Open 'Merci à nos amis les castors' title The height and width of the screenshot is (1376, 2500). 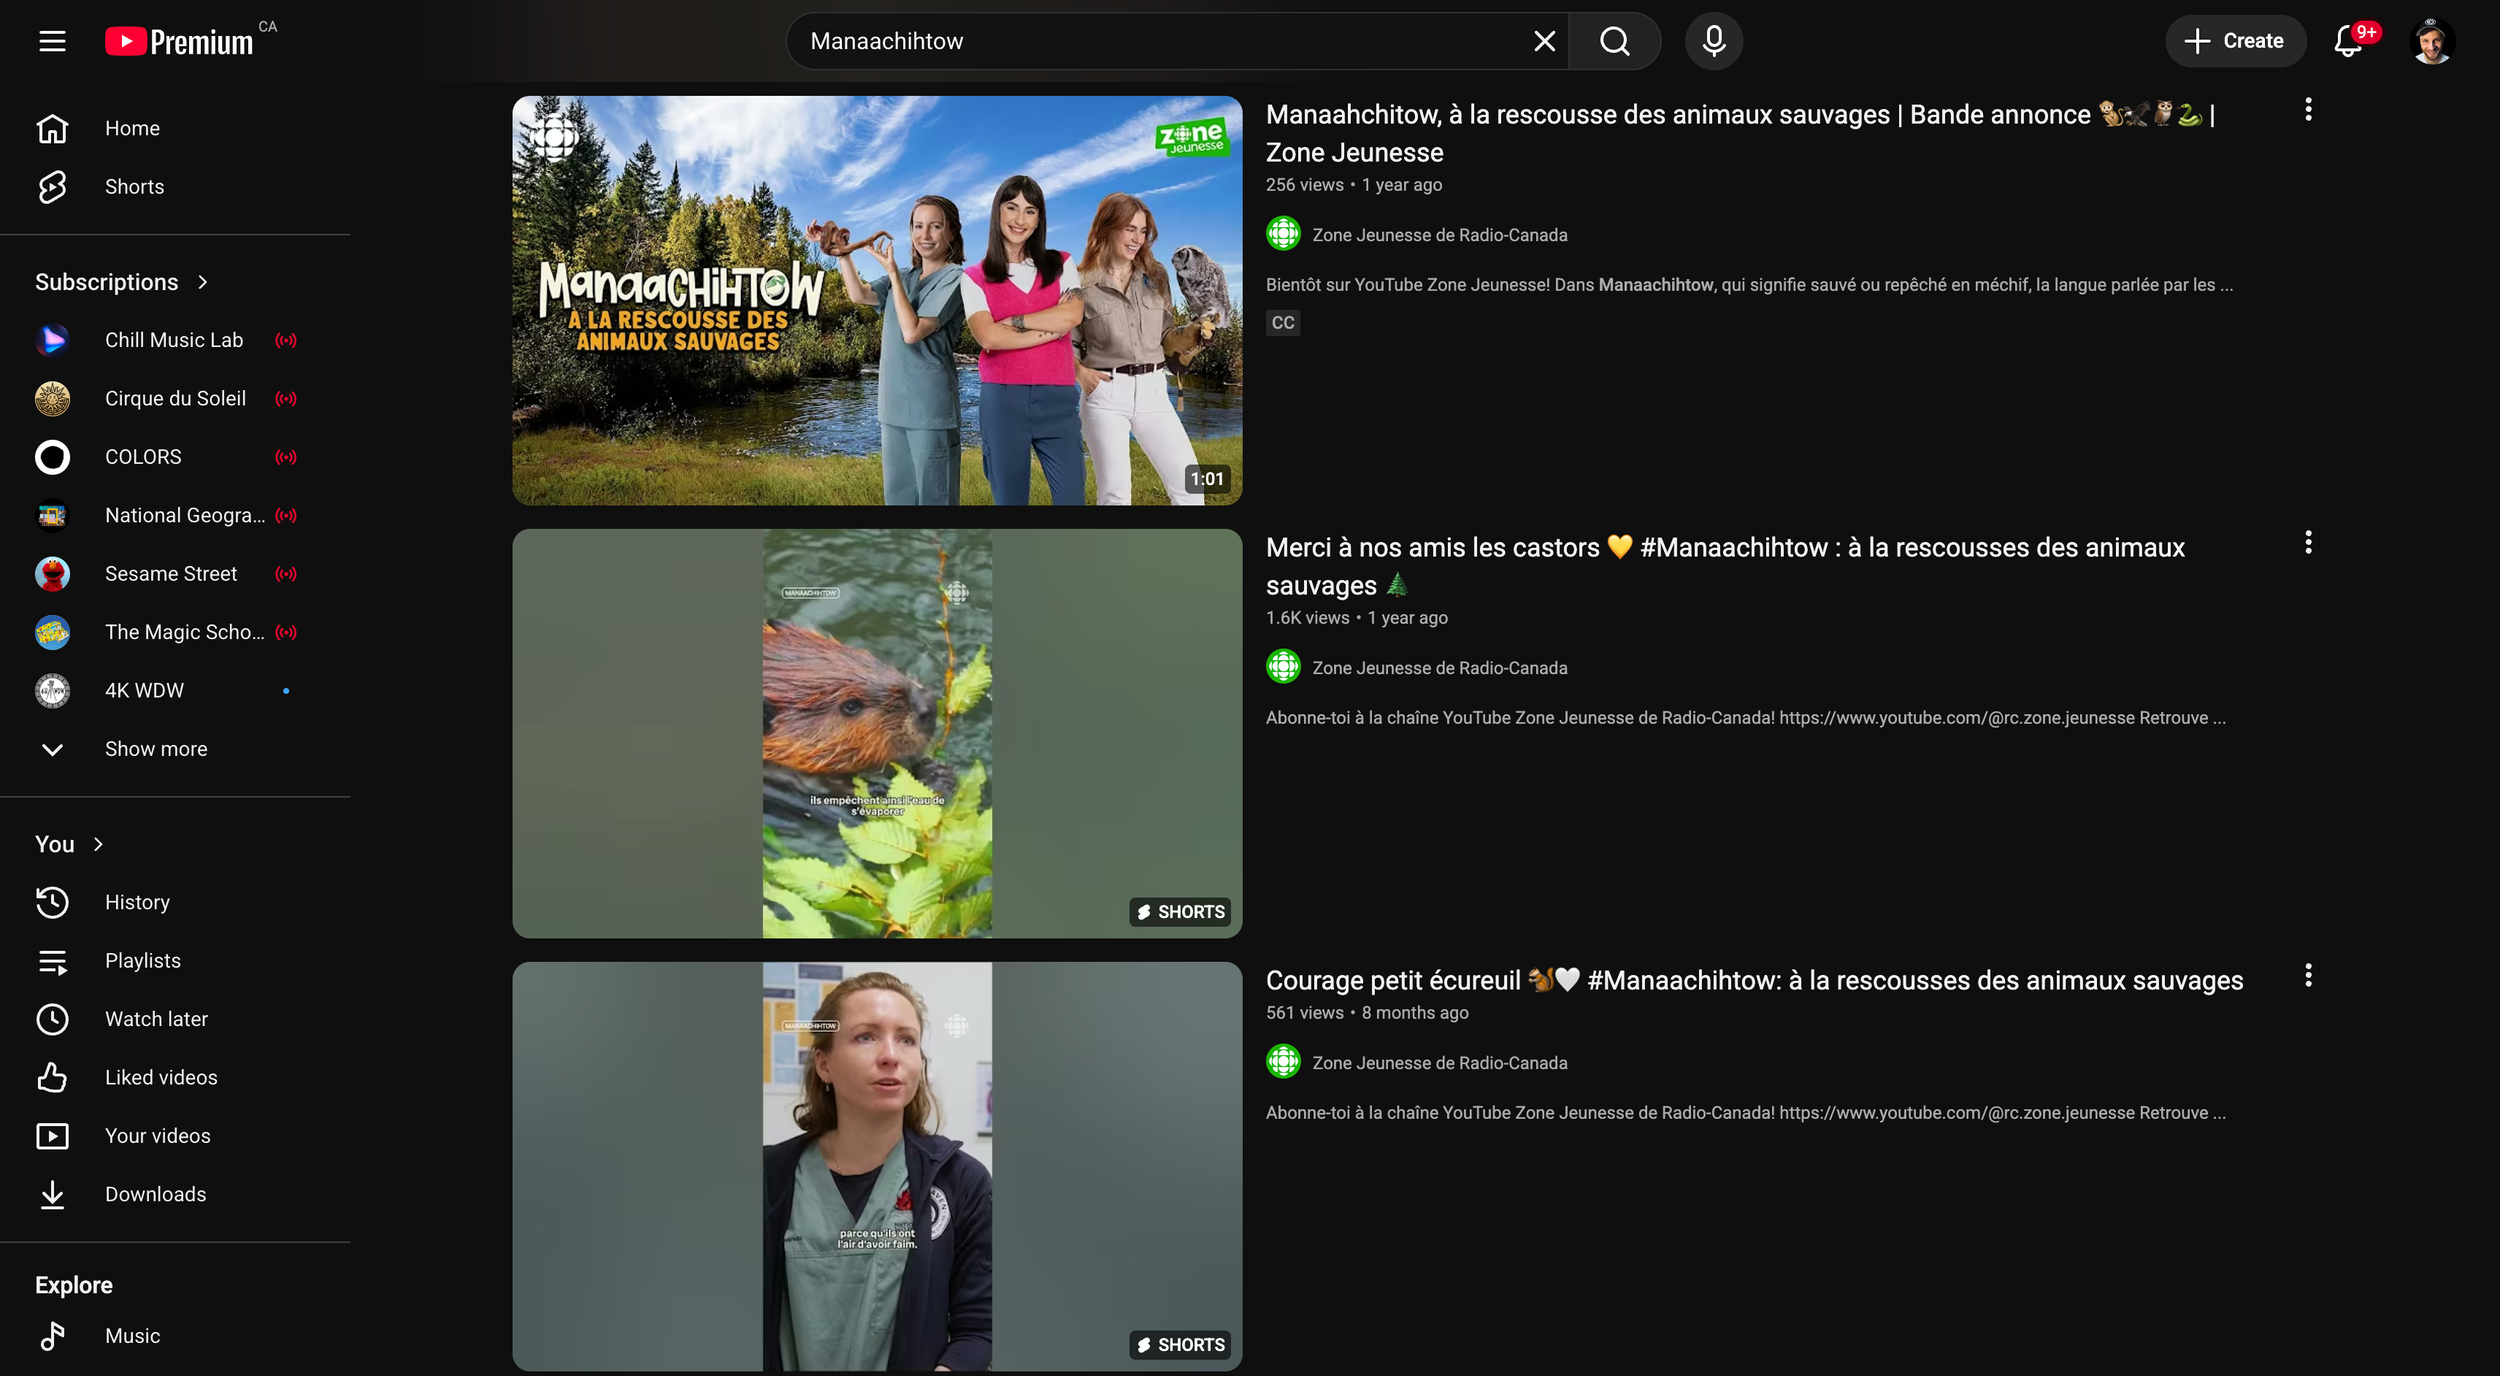(x=1725, y=566)
